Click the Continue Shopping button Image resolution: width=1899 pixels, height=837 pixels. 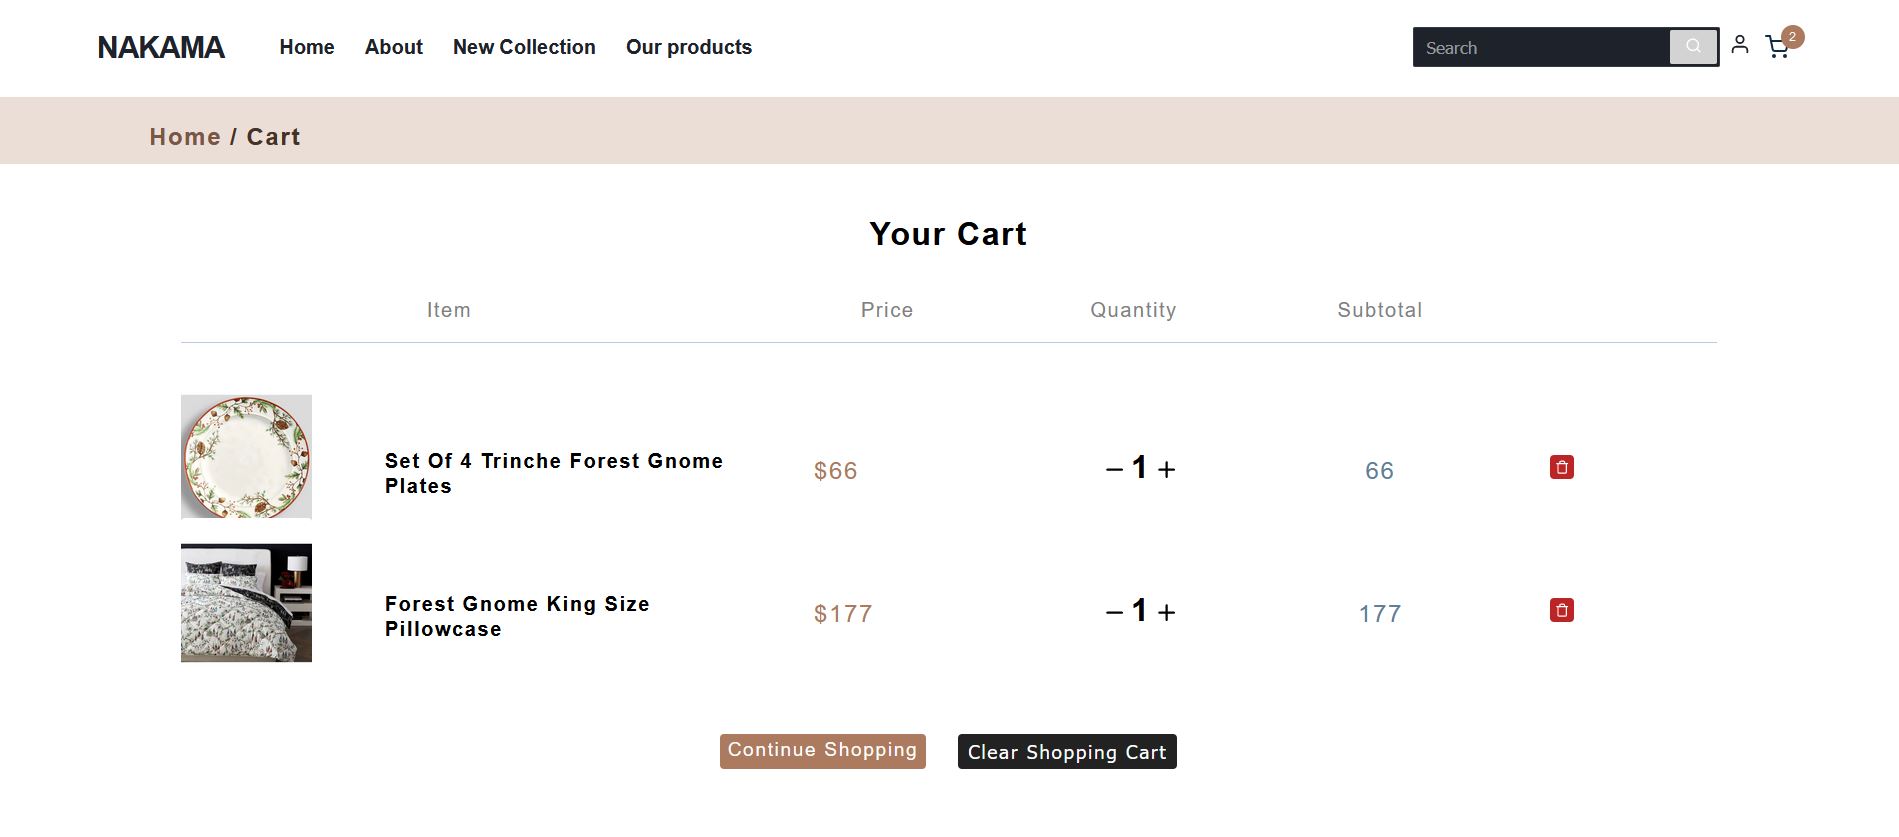click(x=823, y=751)
